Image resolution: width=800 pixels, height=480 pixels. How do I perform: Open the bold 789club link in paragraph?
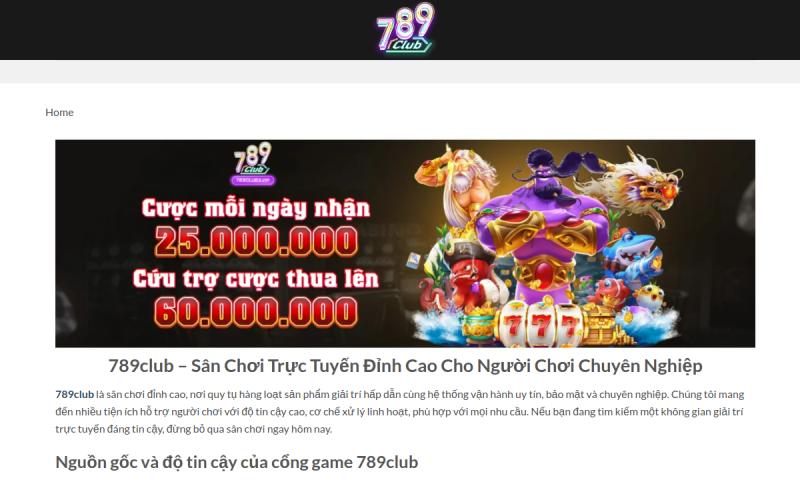point(74,394)
